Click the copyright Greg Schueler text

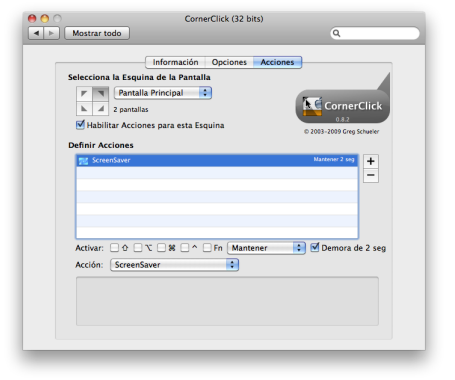(341, 132)
